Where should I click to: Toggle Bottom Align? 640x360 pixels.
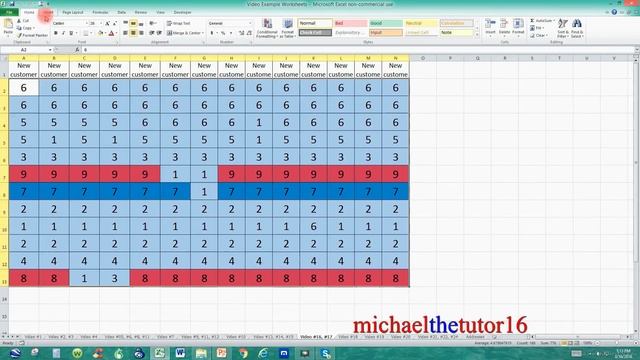coord(141,24)
